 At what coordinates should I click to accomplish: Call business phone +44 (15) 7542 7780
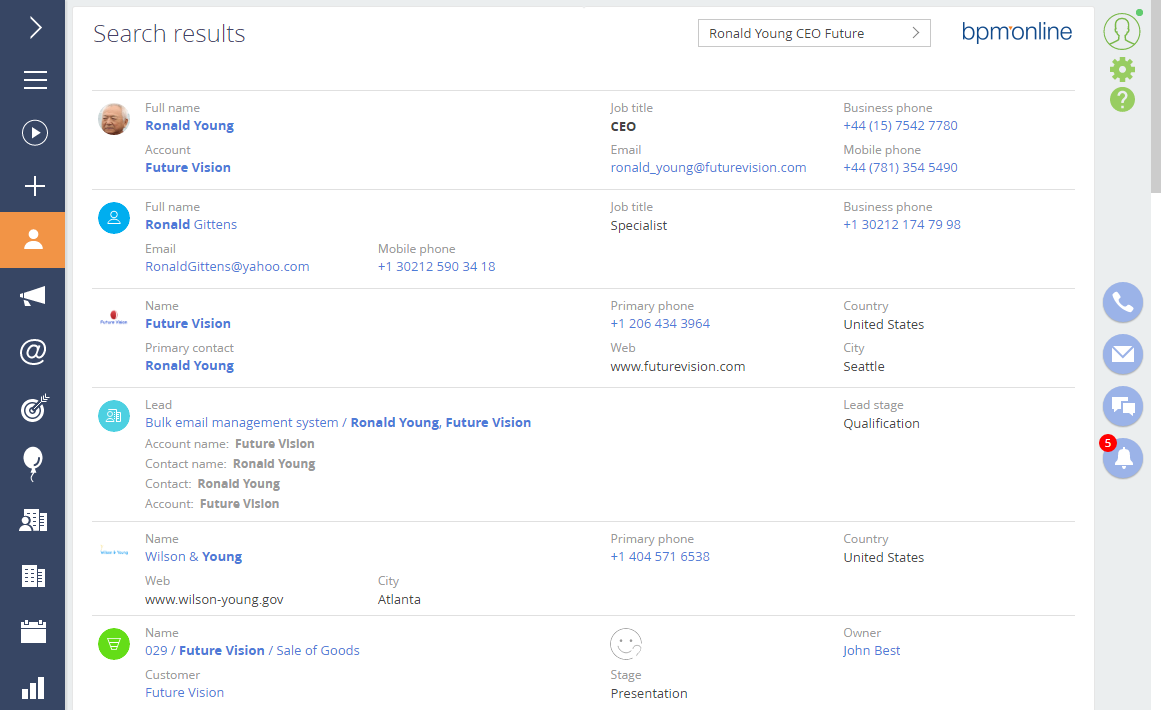[900, 126]
